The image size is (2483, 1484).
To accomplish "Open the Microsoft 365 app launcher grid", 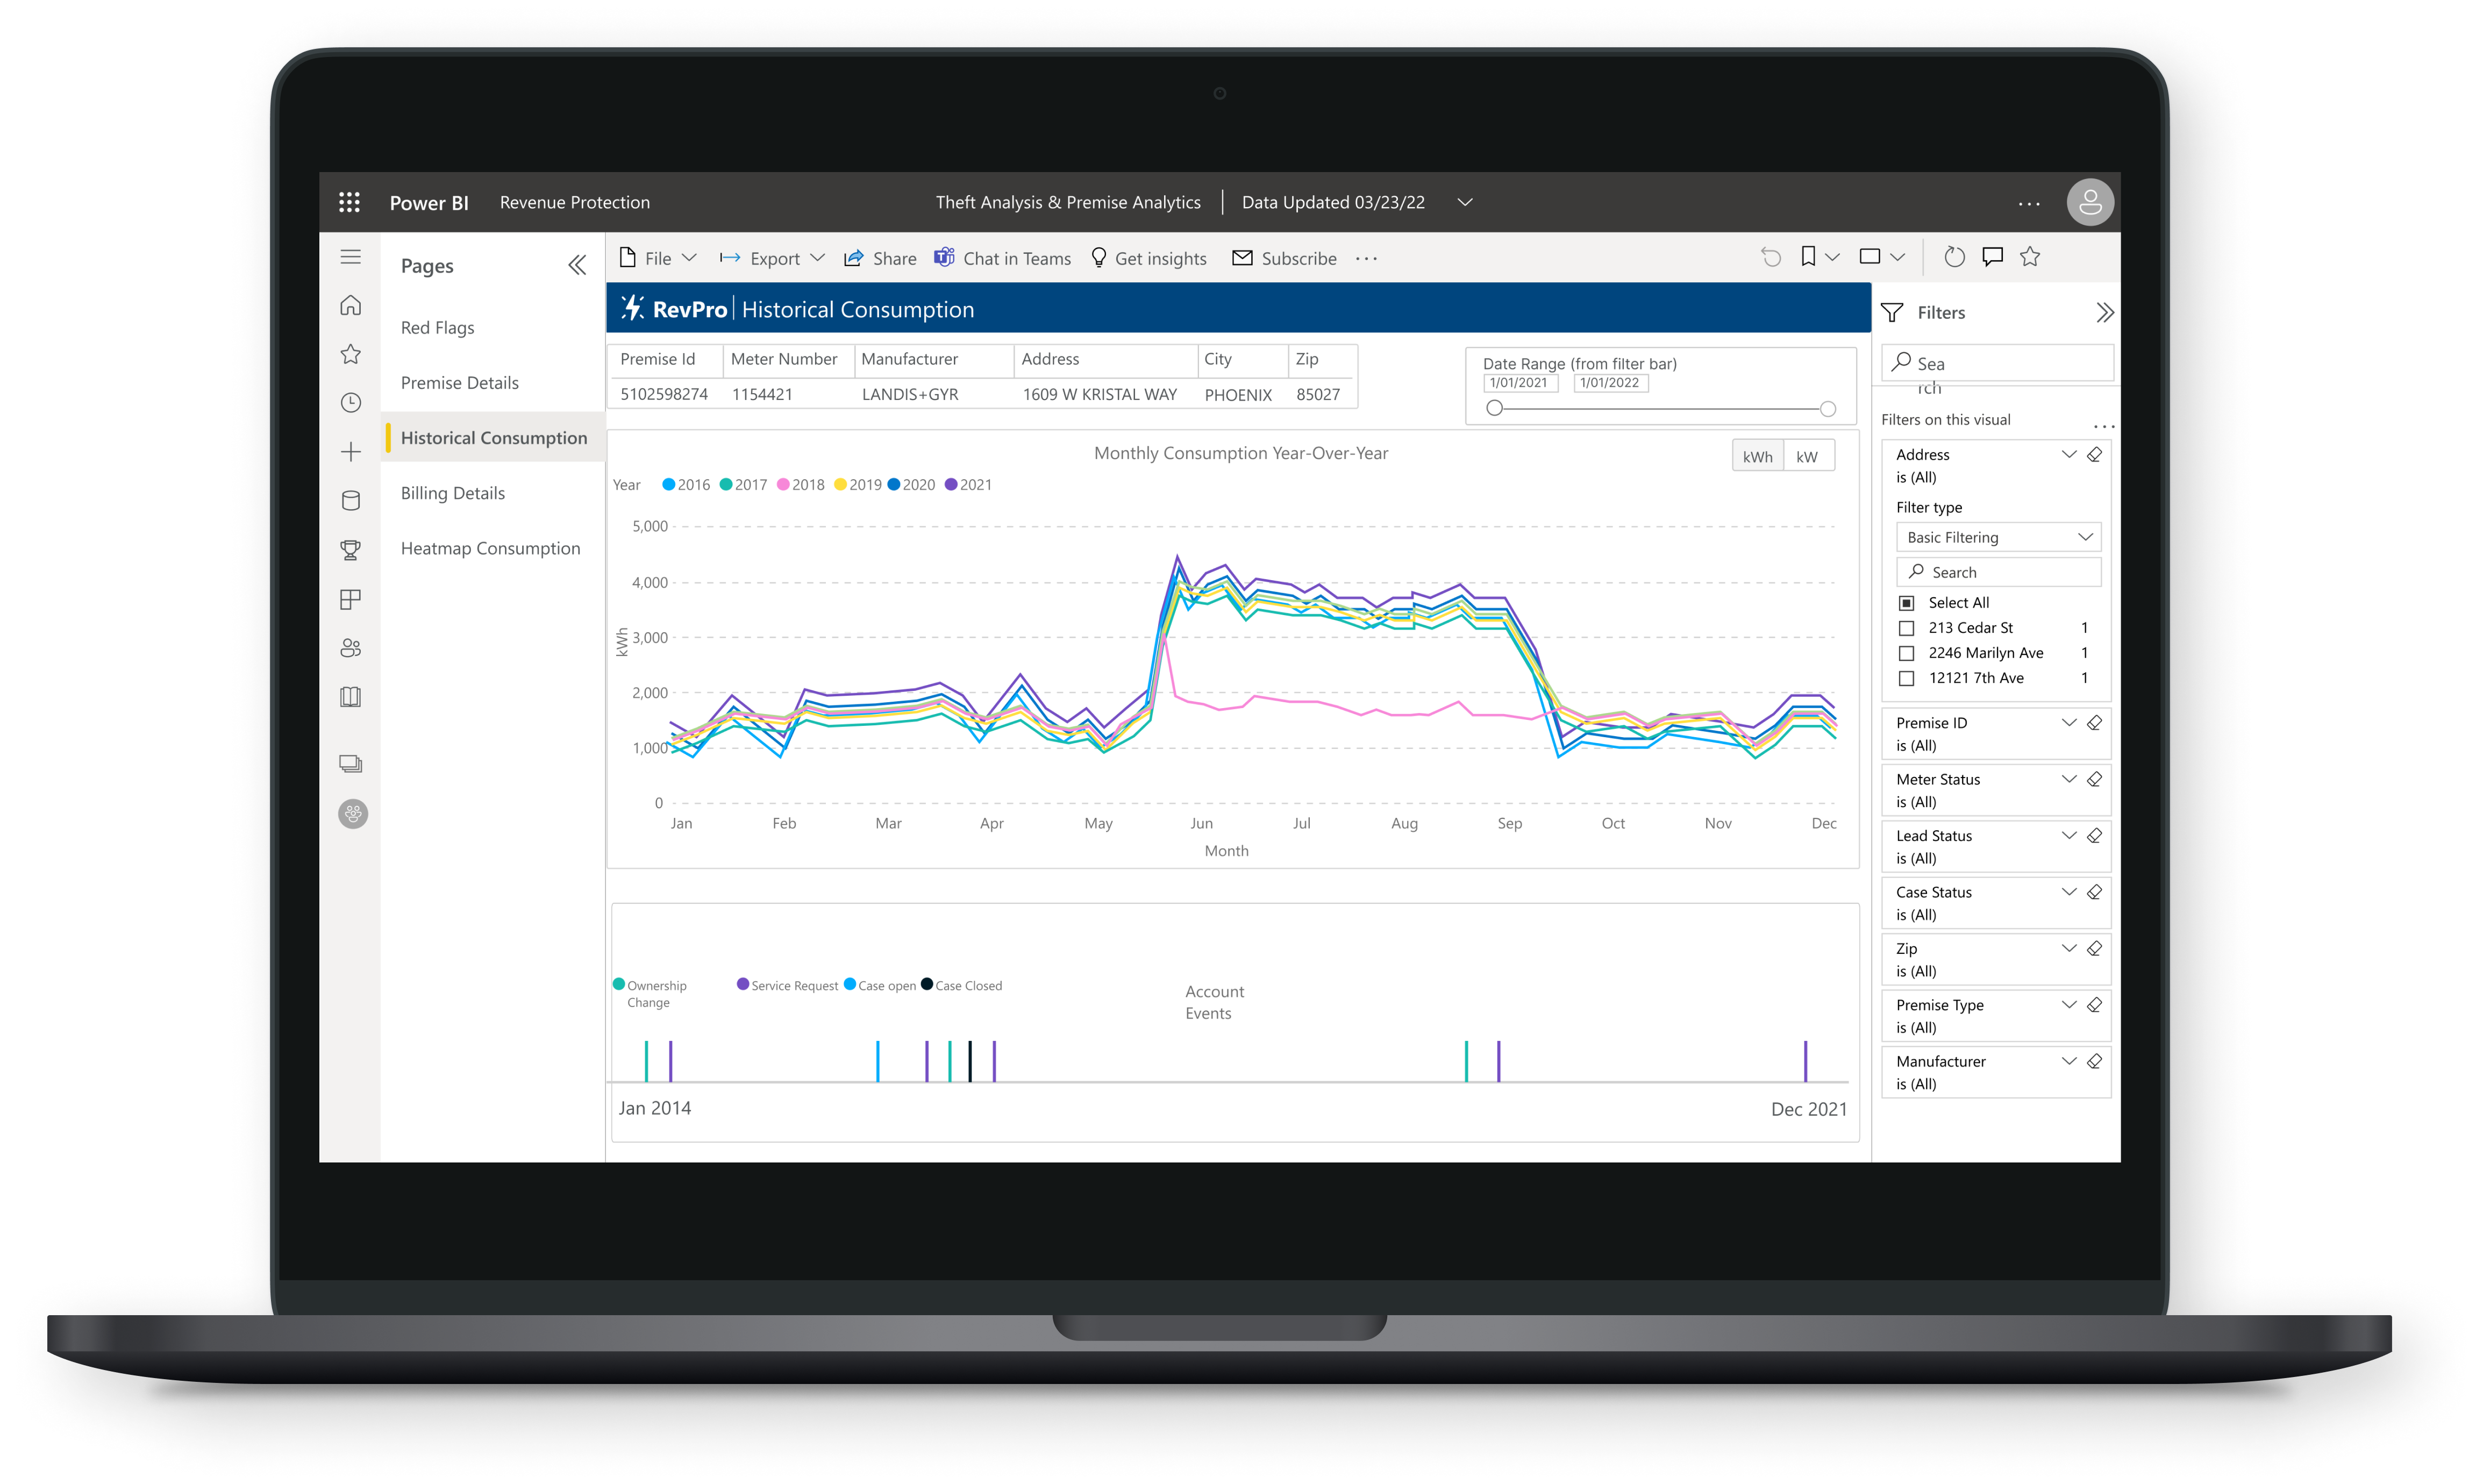I will (350, 201).
